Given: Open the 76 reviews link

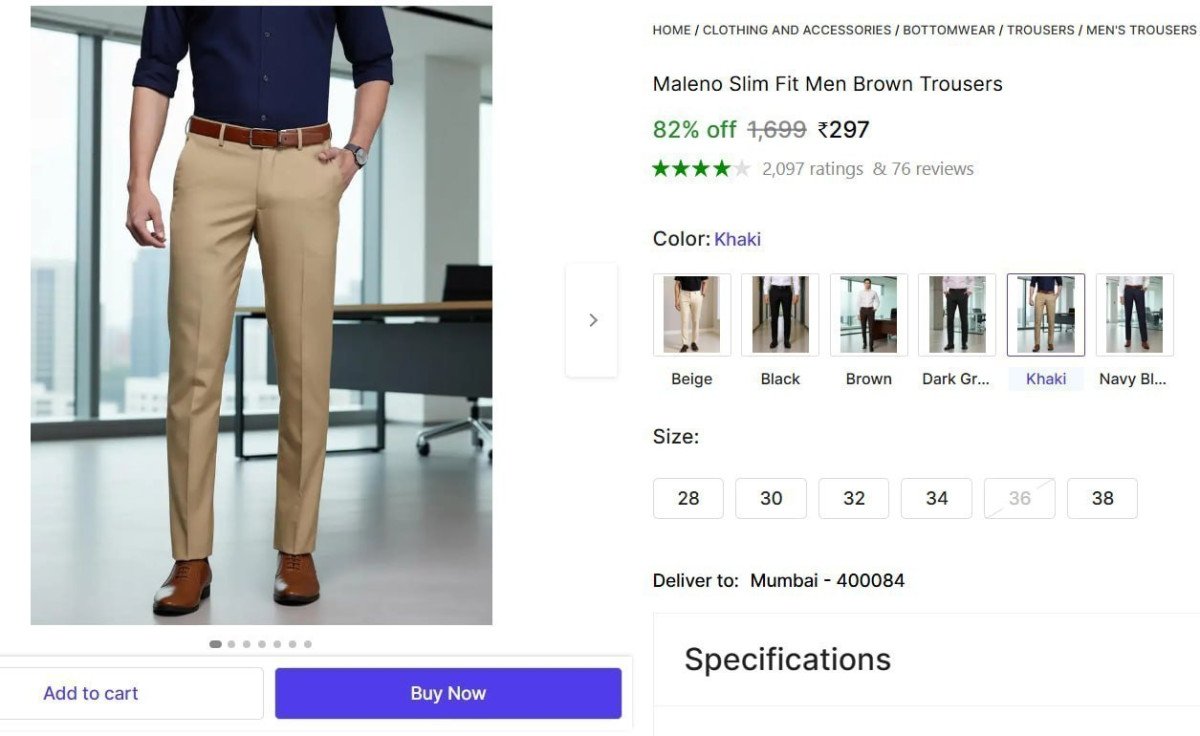Looking at the screenshot, I should click(x=931, y=168).
